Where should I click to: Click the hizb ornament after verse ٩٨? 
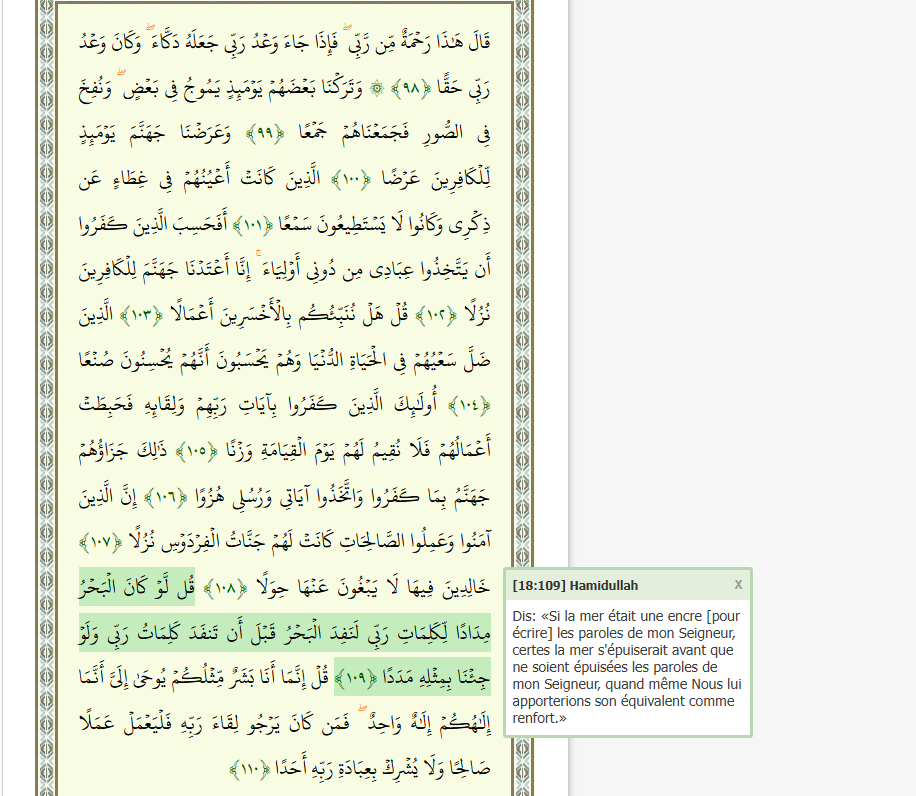[377, 89]
